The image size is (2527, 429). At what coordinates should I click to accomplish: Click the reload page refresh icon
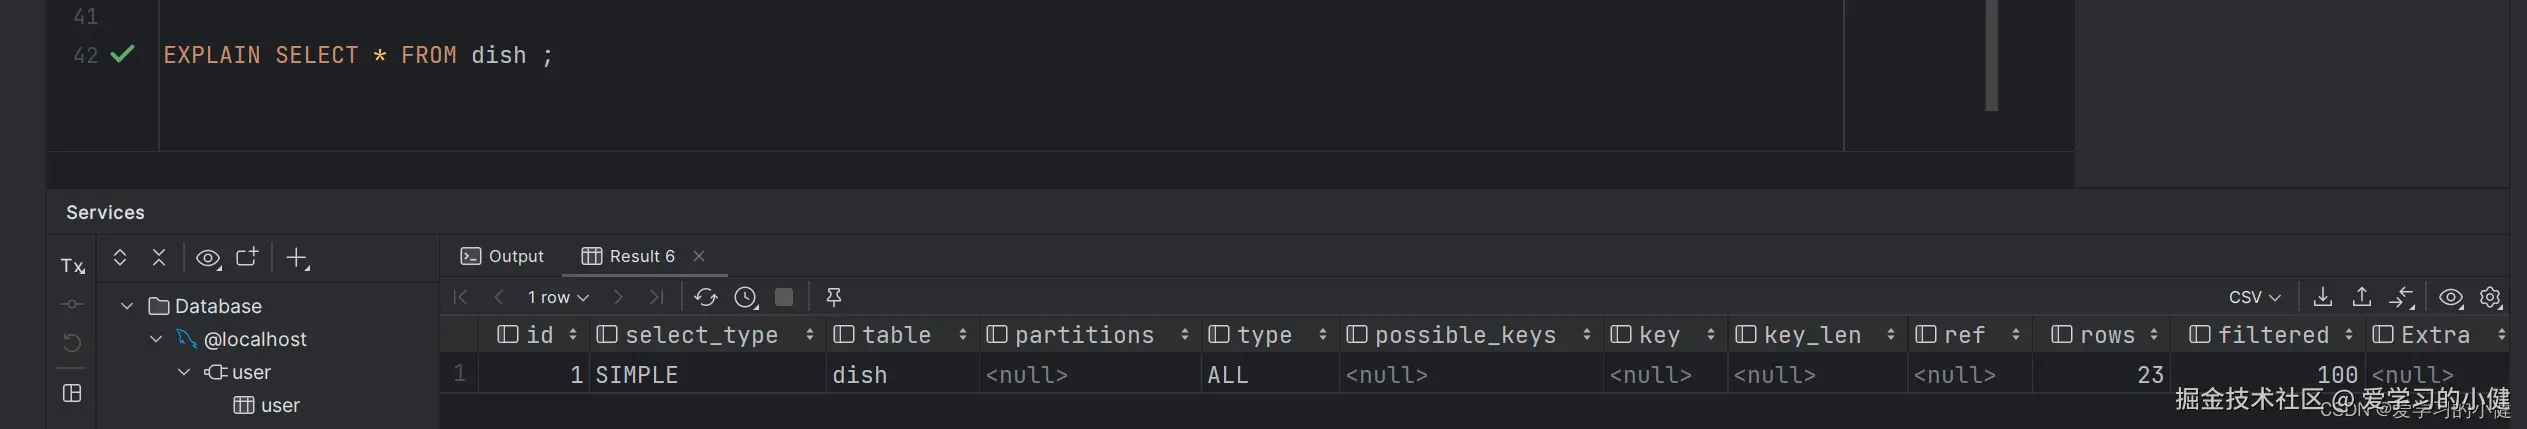click(705, 297)
